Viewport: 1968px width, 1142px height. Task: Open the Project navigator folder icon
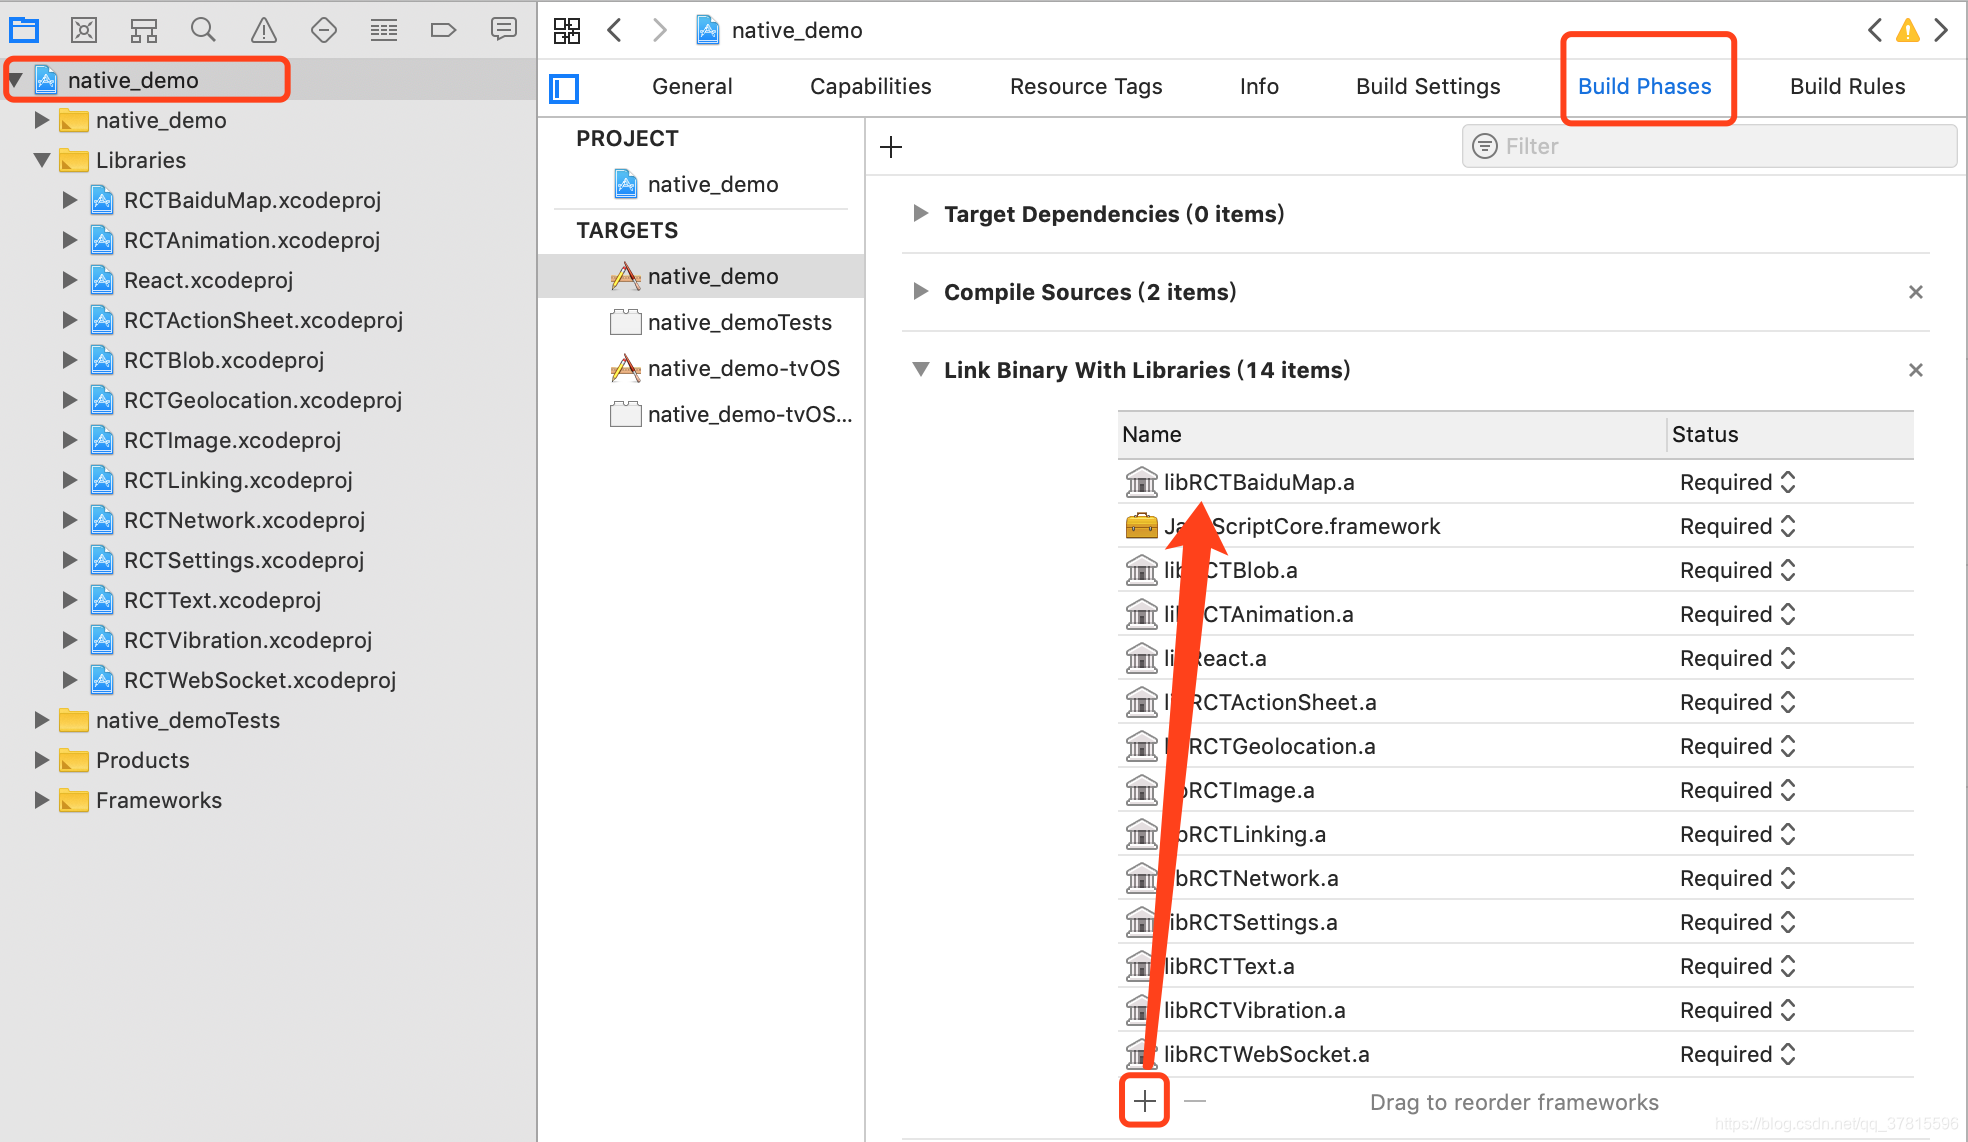coord(24,30)
